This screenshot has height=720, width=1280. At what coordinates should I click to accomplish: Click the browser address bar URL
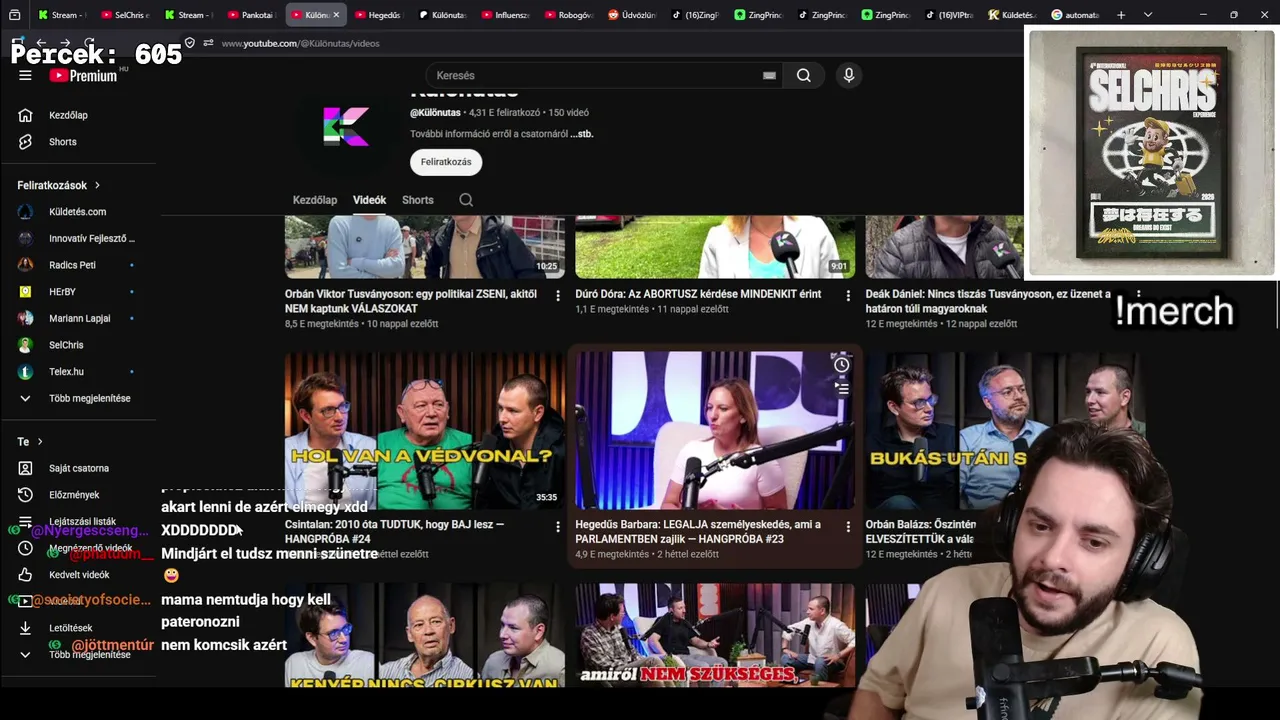click(300, 43)
